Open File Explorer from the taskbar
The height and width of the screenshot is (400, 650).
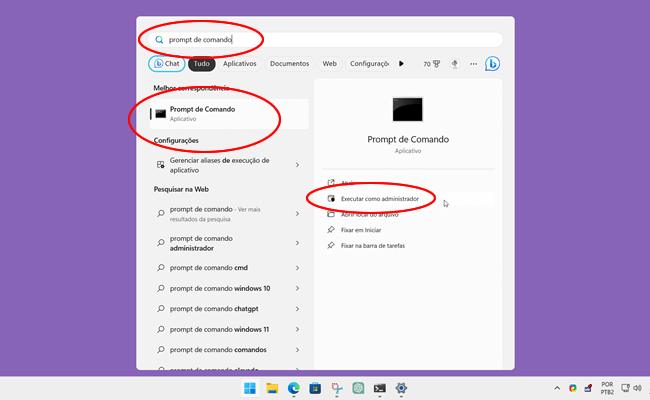tap(271, 388)
